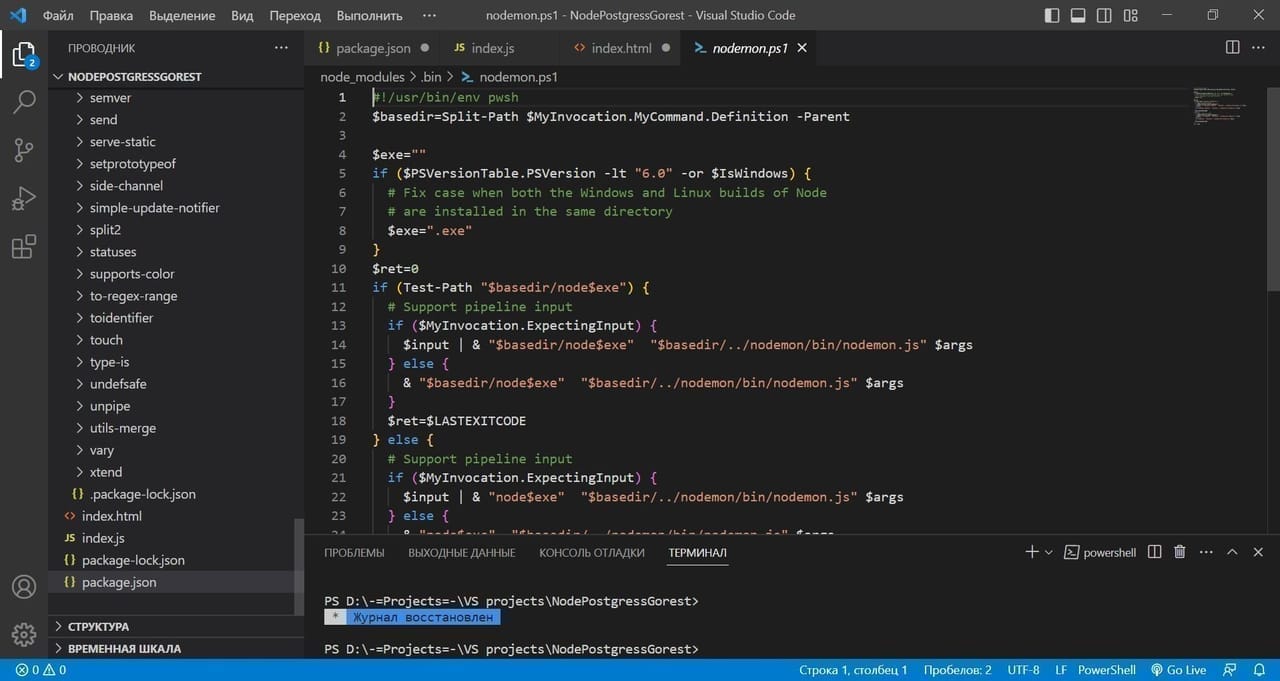Expand the semver folder
Viewport: 1280px width, 681px height.
[110, 98]
